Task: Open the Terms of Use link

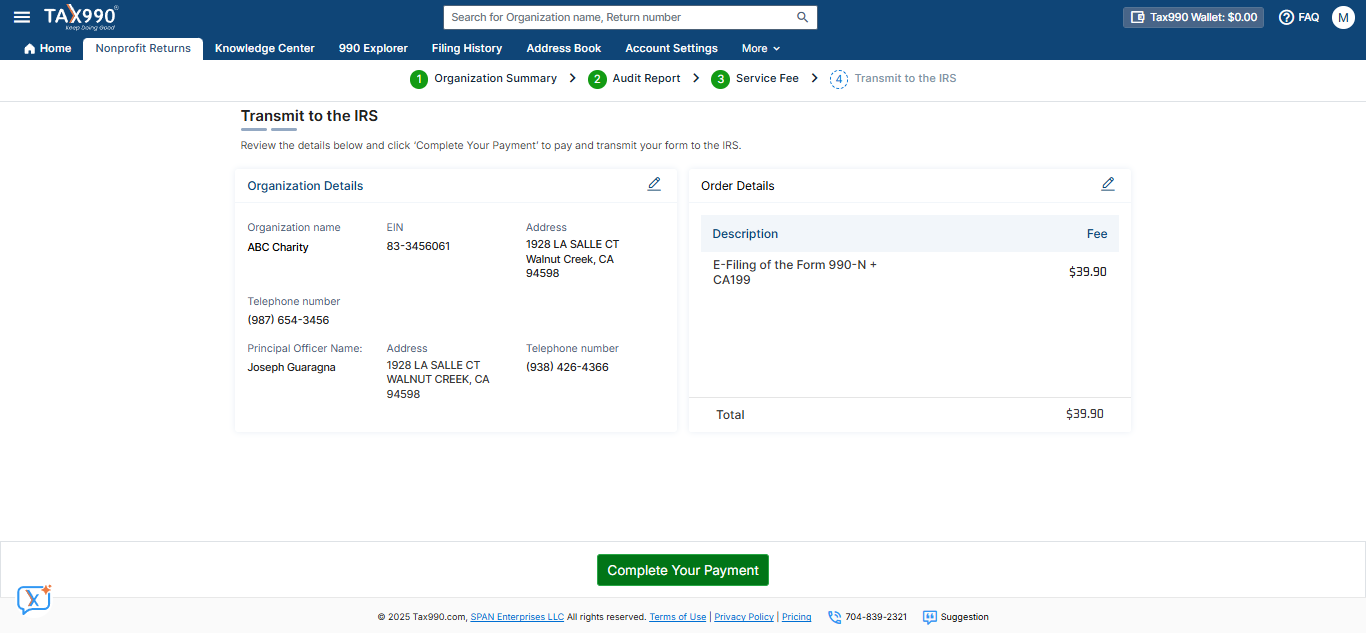Action: 678,617
